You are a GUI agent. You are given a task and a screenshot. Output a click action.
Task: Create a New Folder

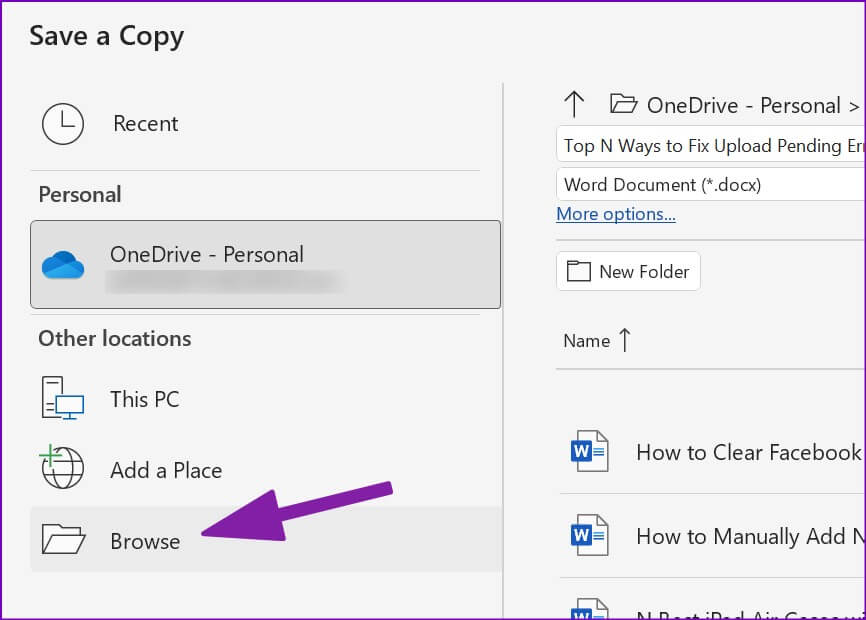pyautogui.click(x=629, y=271)
